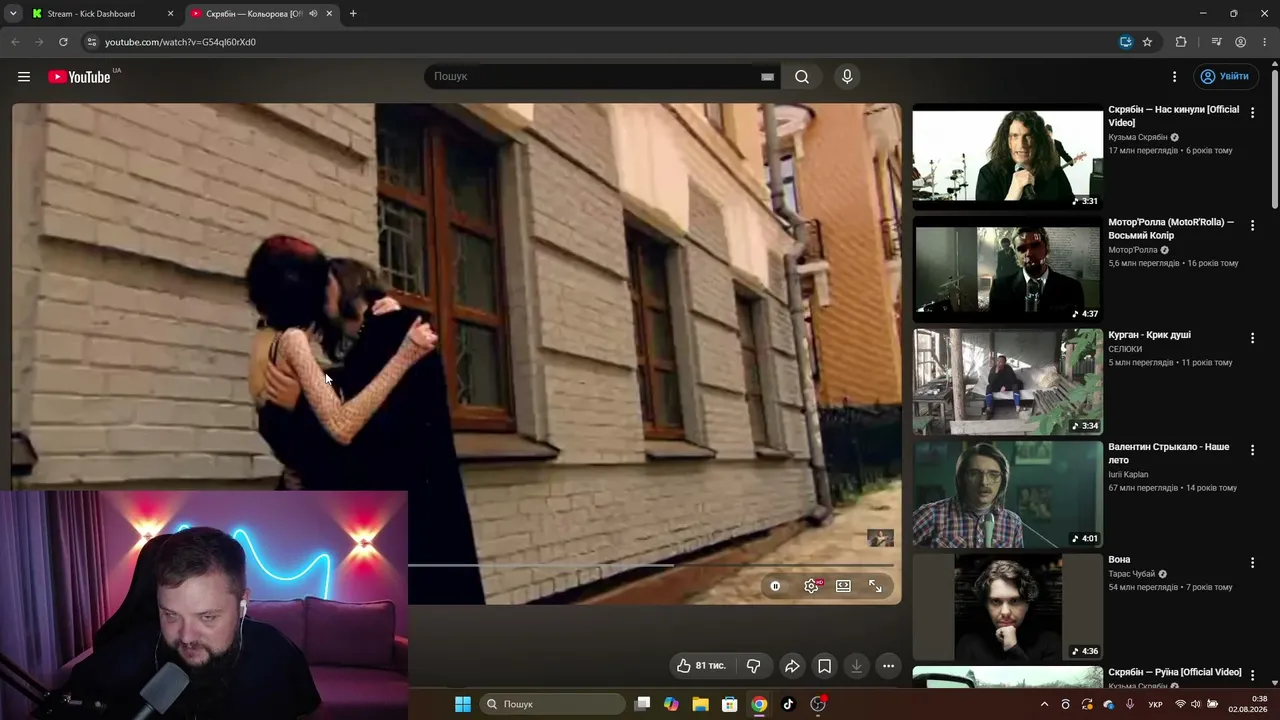This screenshot has height=720, width=1280.
Task: Open more actions below the video
Action: (x=888, y=666)
